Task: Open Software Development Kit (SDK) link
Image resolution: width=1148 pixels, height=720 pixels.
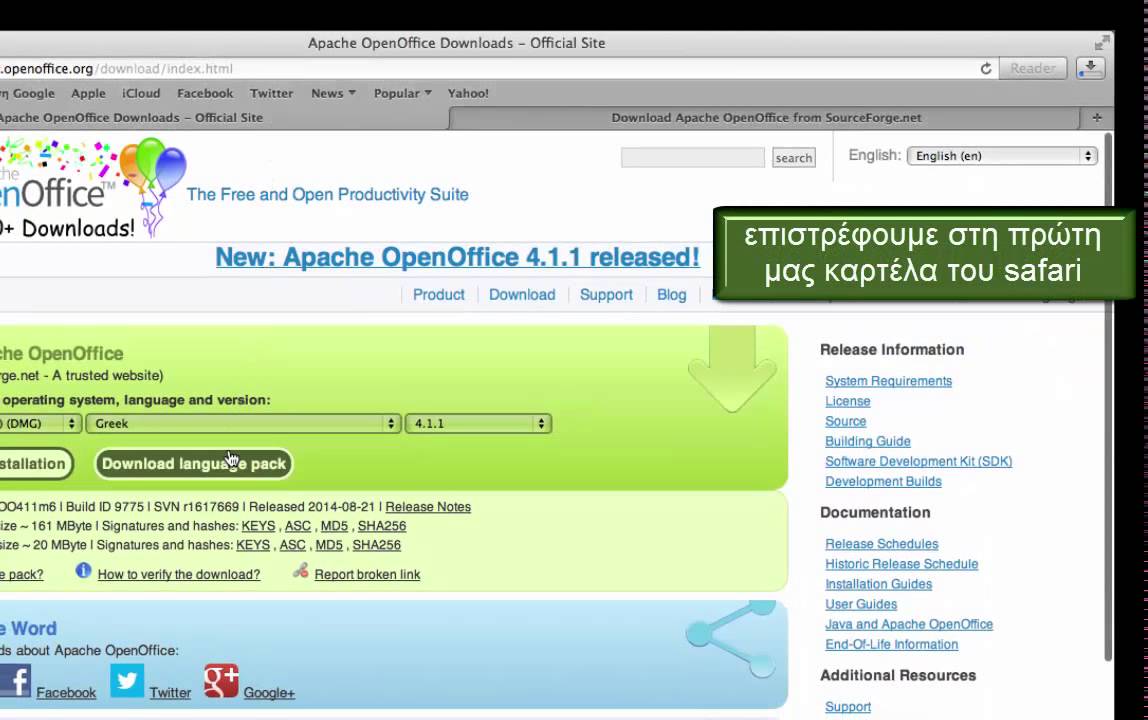Action: click(918, 461)
